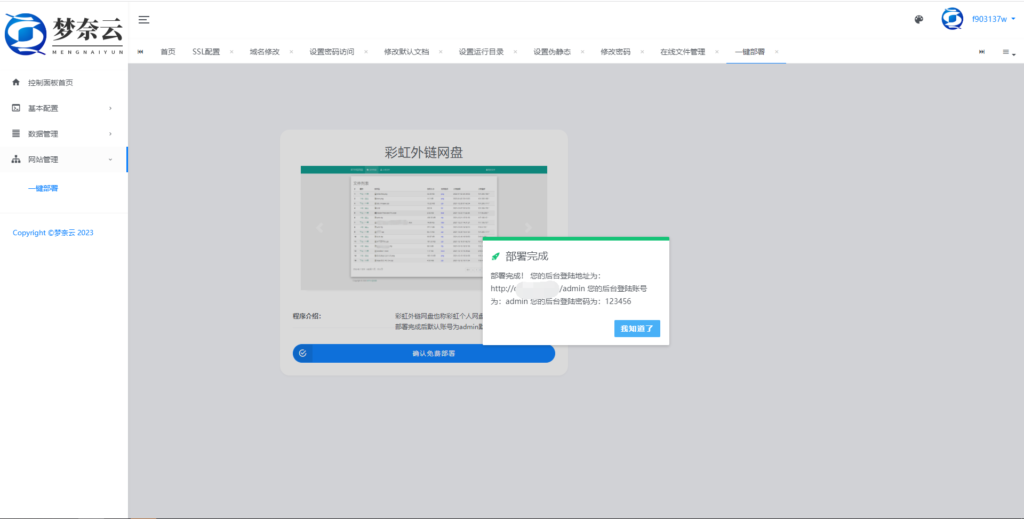The image size is (1024, 519).
Task: Click the user avatar icon
Action: pos(951,19)
